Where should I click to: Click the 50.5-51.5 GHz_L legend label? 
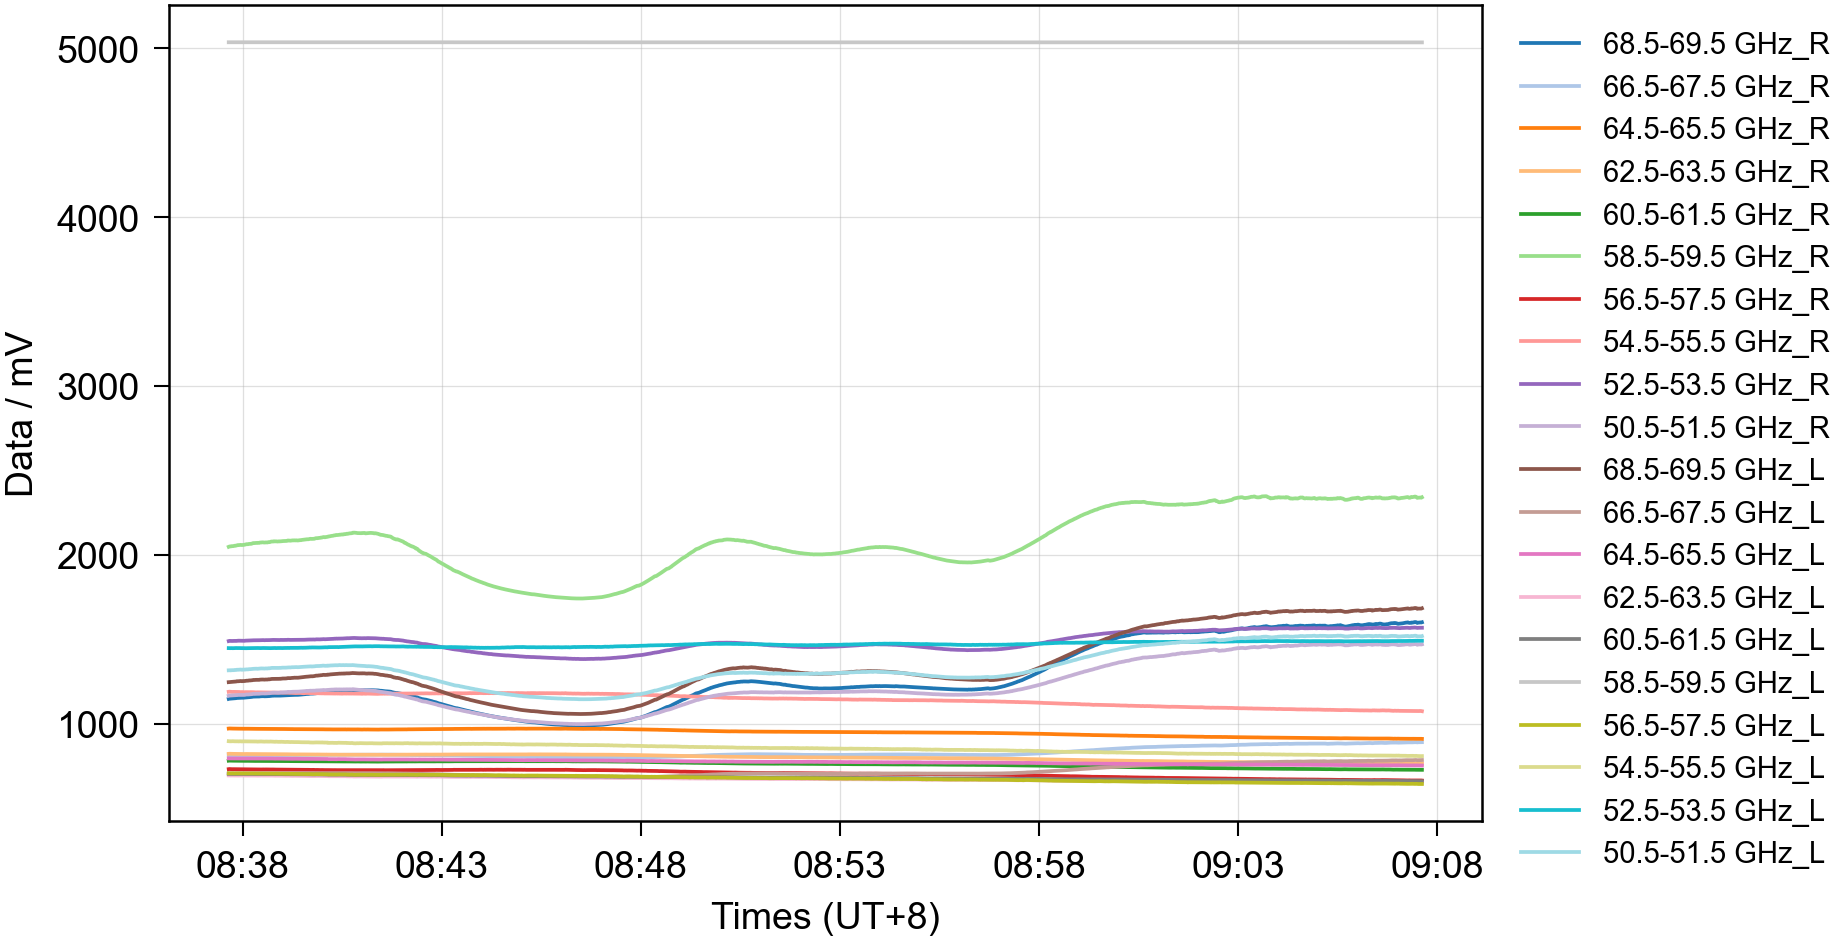click(x=1712, y=853)
